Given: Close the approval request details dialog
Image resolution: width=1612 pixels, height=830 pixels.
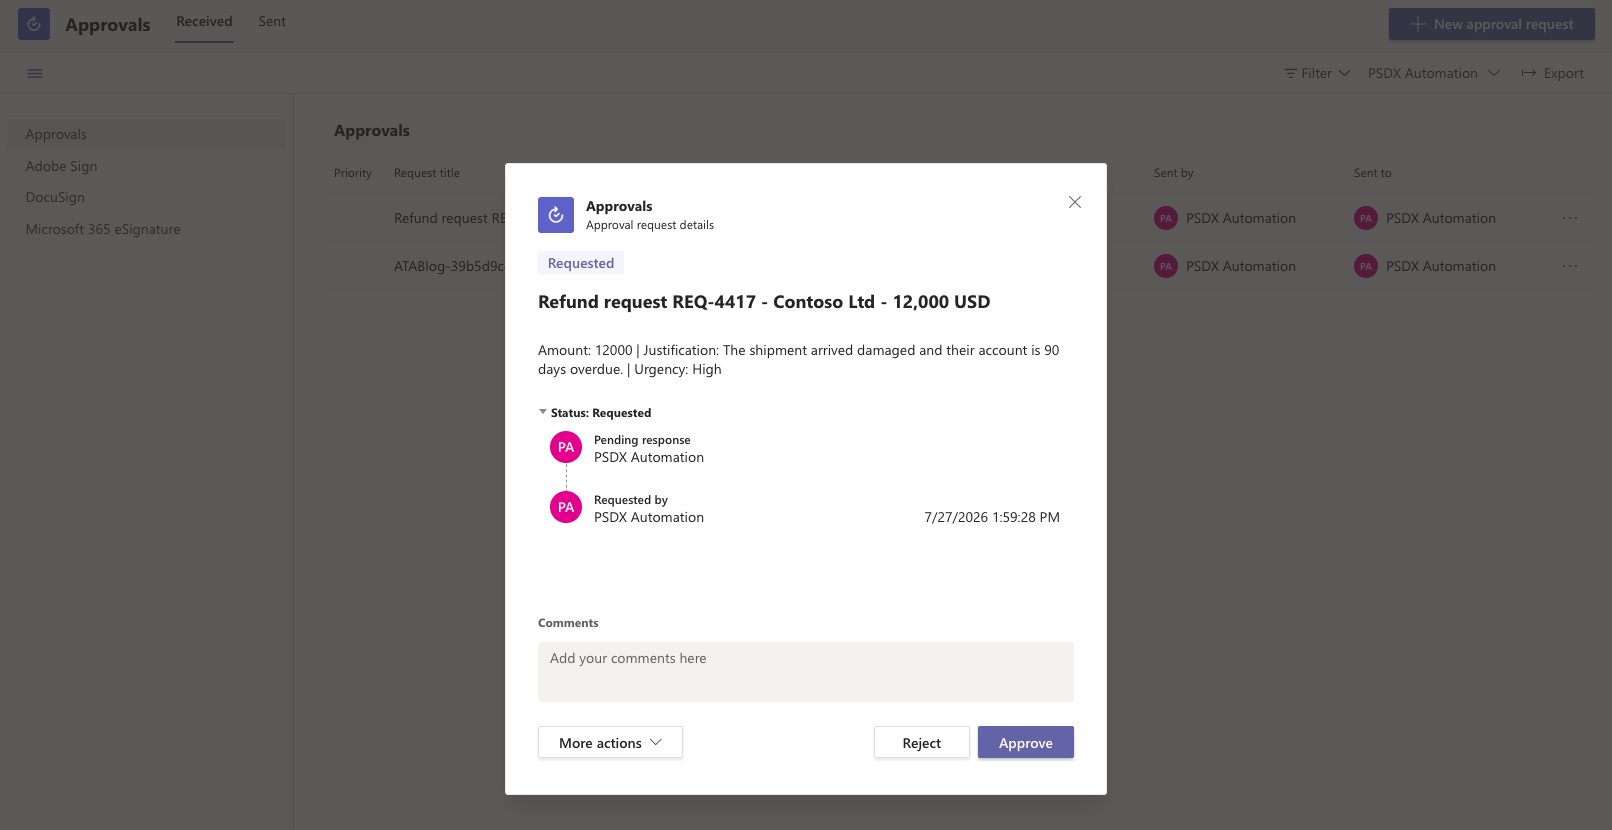Looking at the screenshot, I should tap(1075, 202).
